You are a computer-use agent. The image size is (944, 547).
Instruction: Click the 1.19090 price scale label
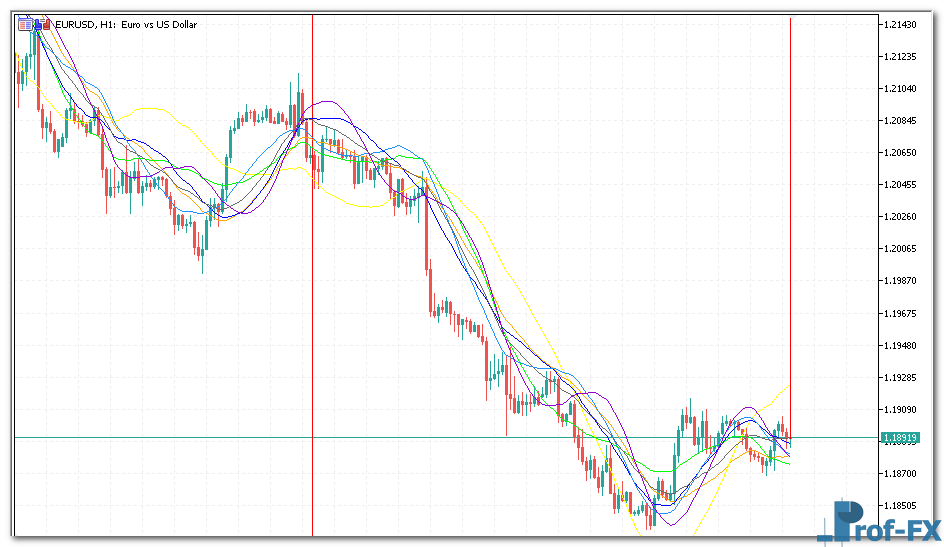(900, 410)
